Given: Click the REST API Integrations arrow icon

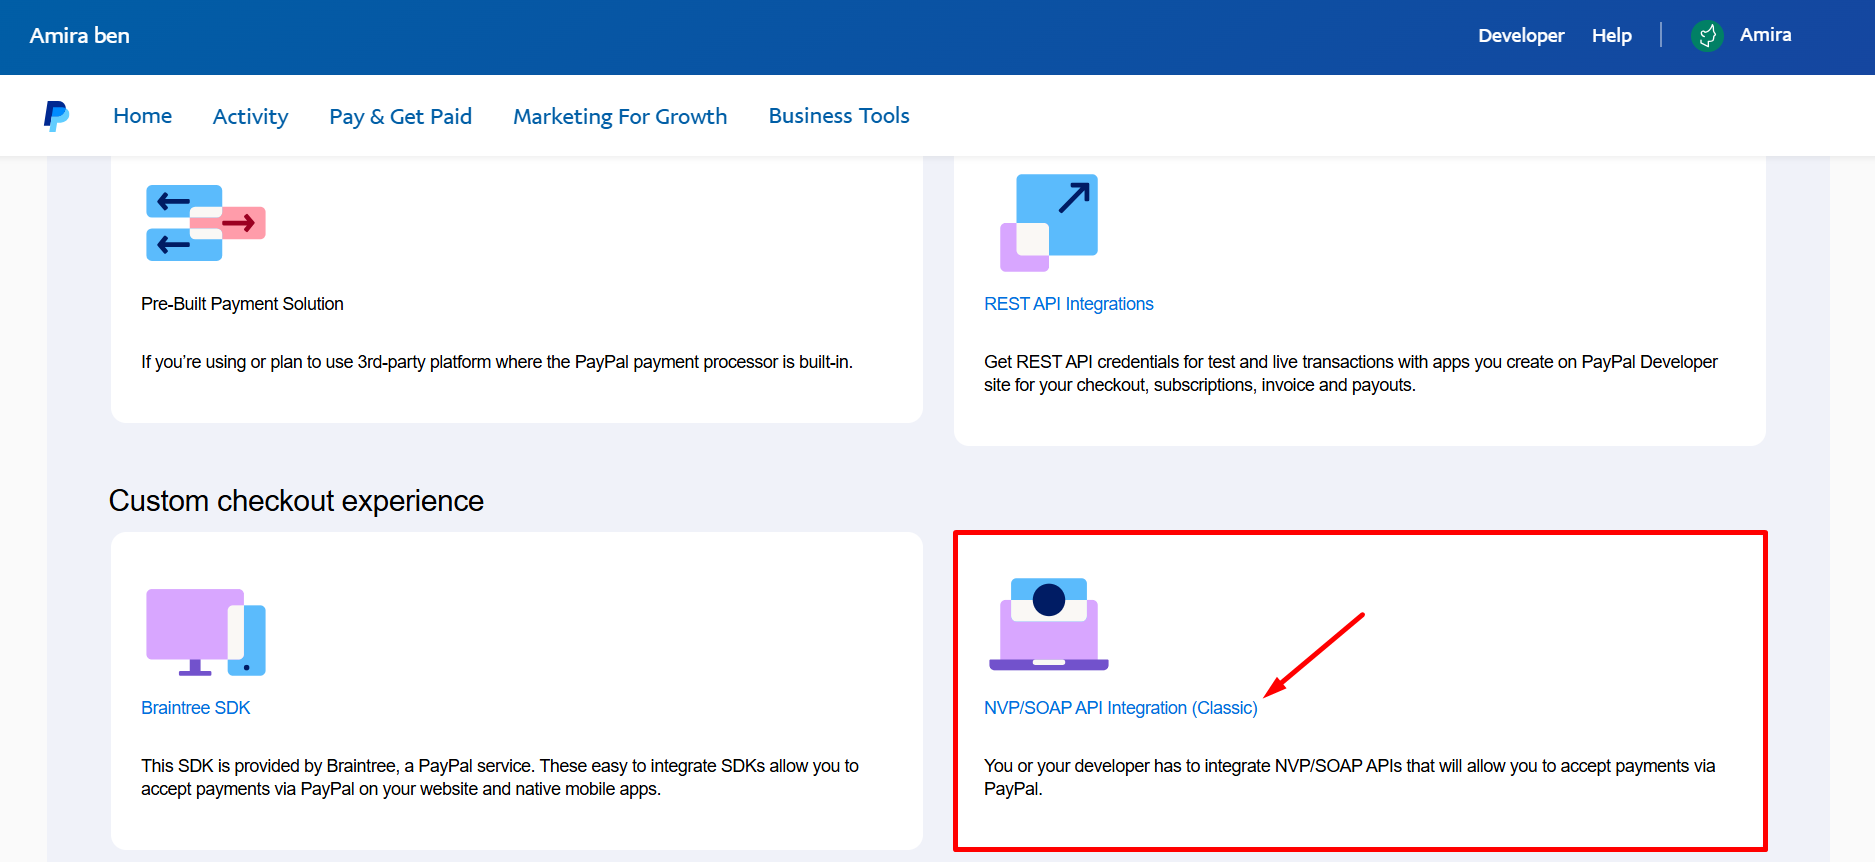Looking at the screenshot, I should pos(1049,223).
